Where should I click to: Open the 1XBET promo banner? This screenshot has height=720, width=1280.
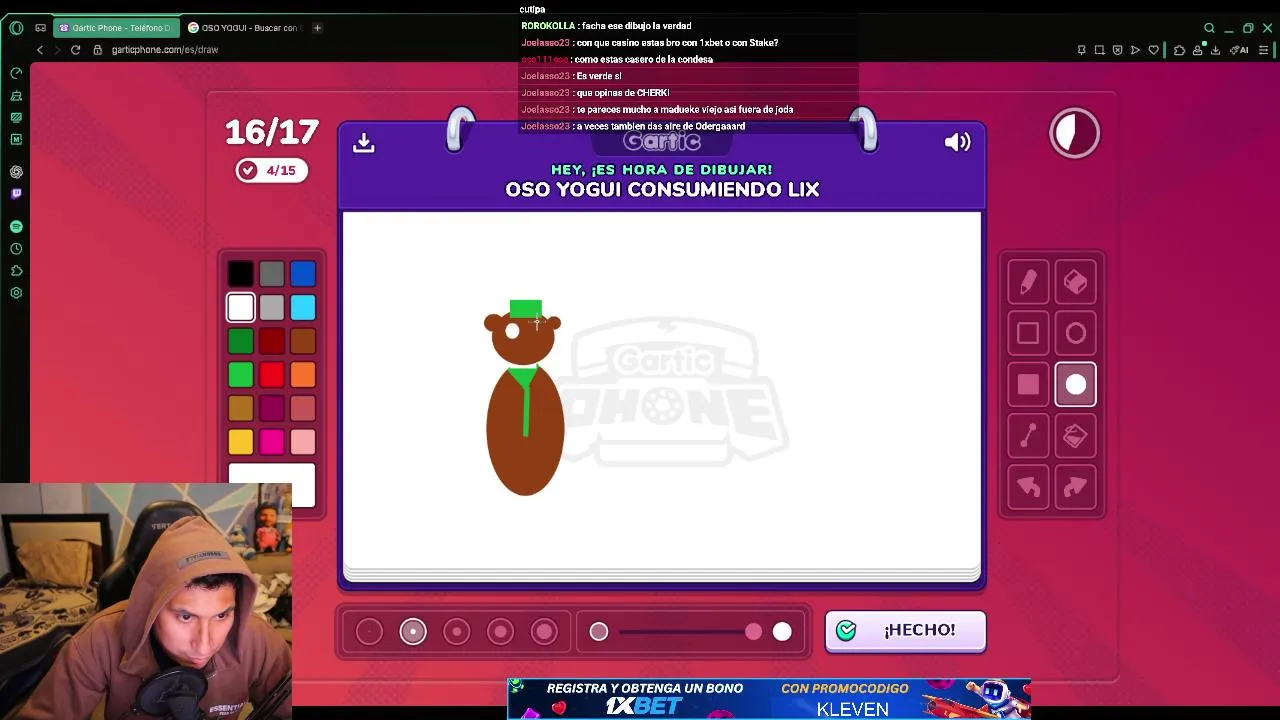[769, 698]
